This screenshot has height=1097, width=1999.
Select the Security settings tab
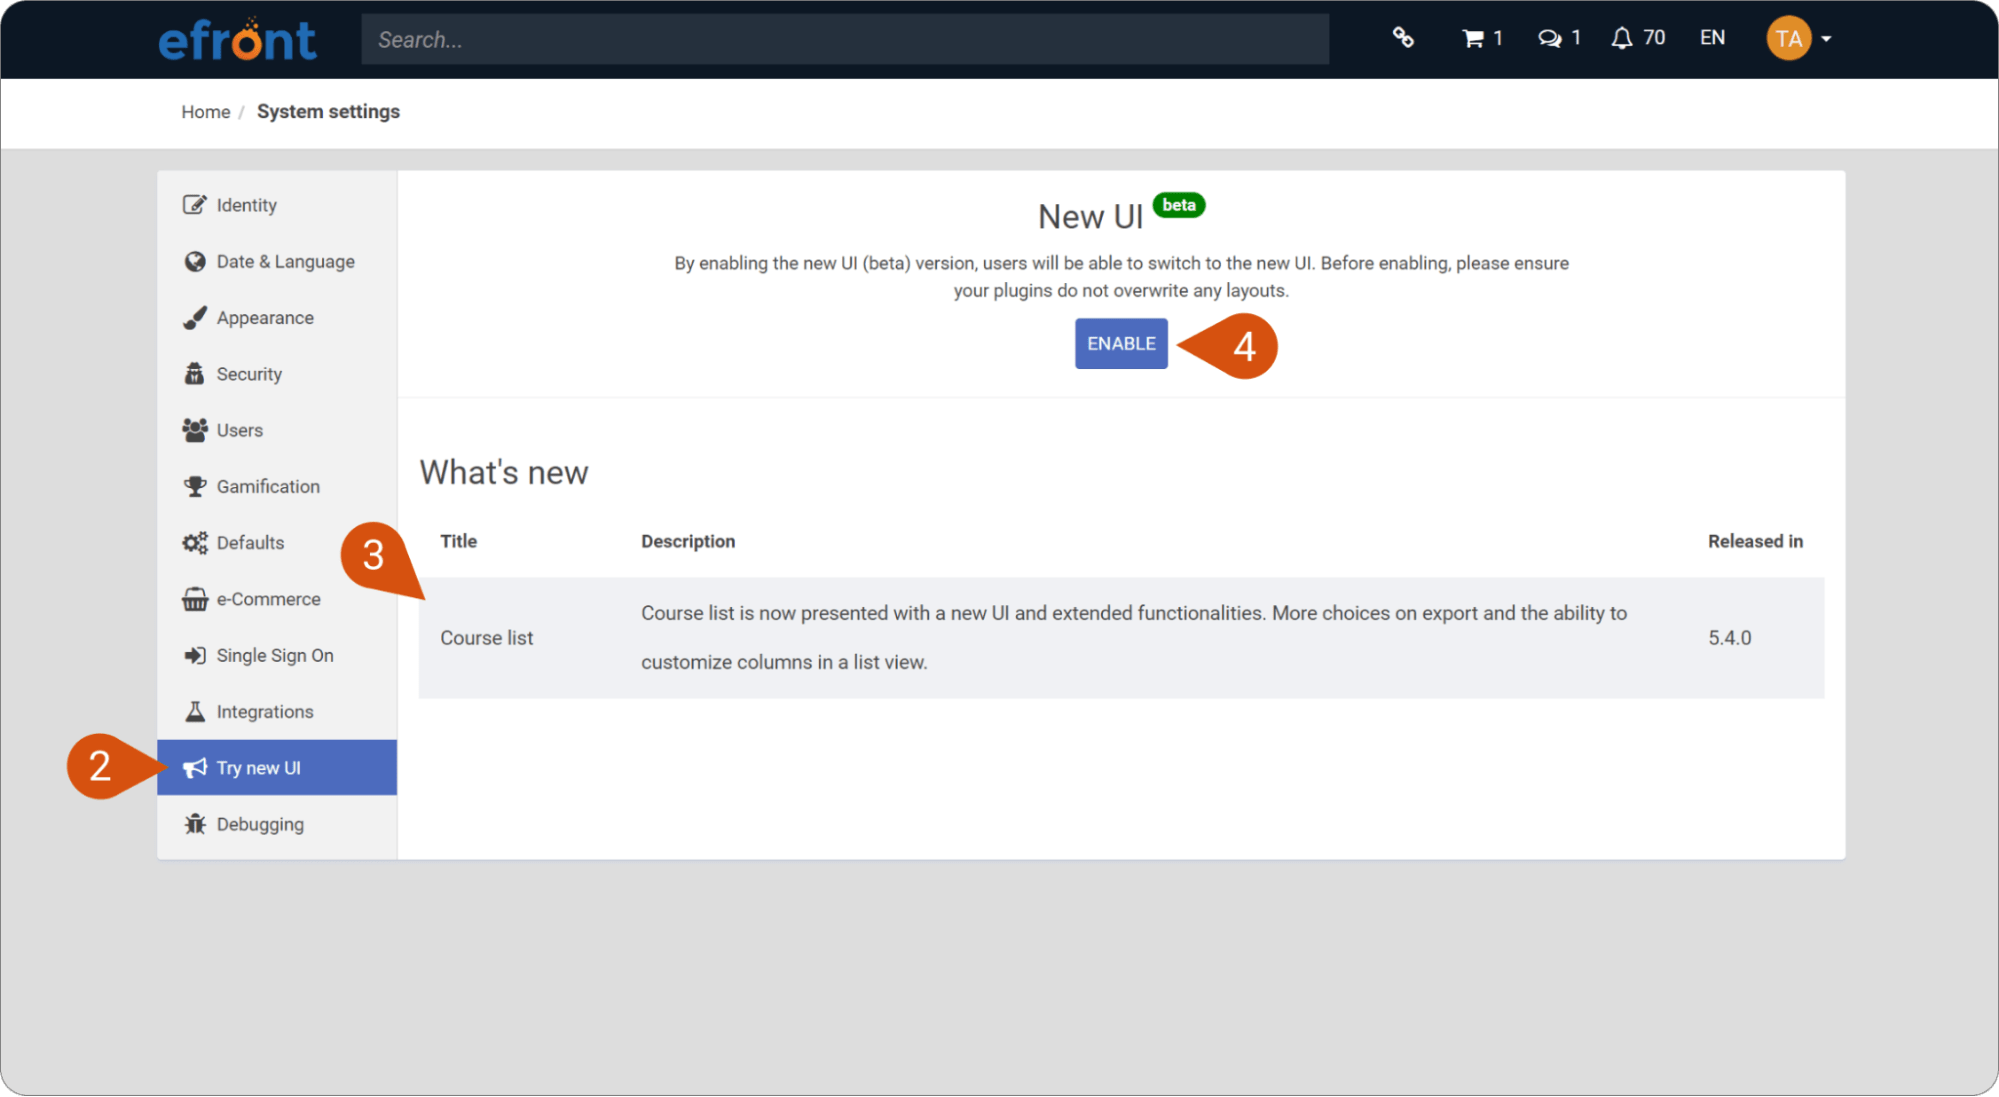(x=249, y=374)
